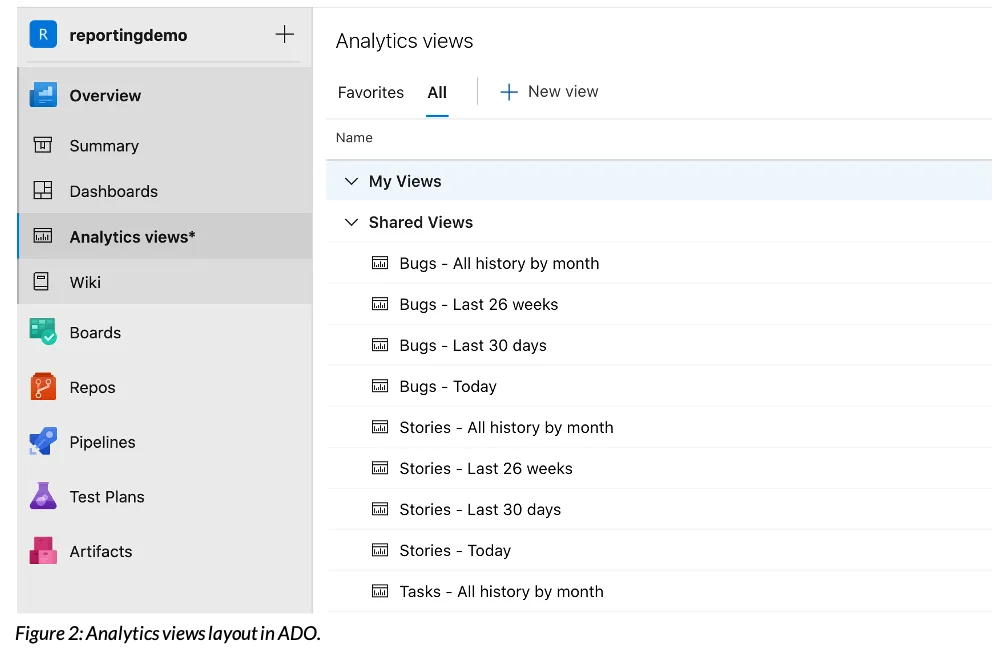Open Boards section label
Image resolution: width=993 pixels, height=656 pixels.
[95, 332]
